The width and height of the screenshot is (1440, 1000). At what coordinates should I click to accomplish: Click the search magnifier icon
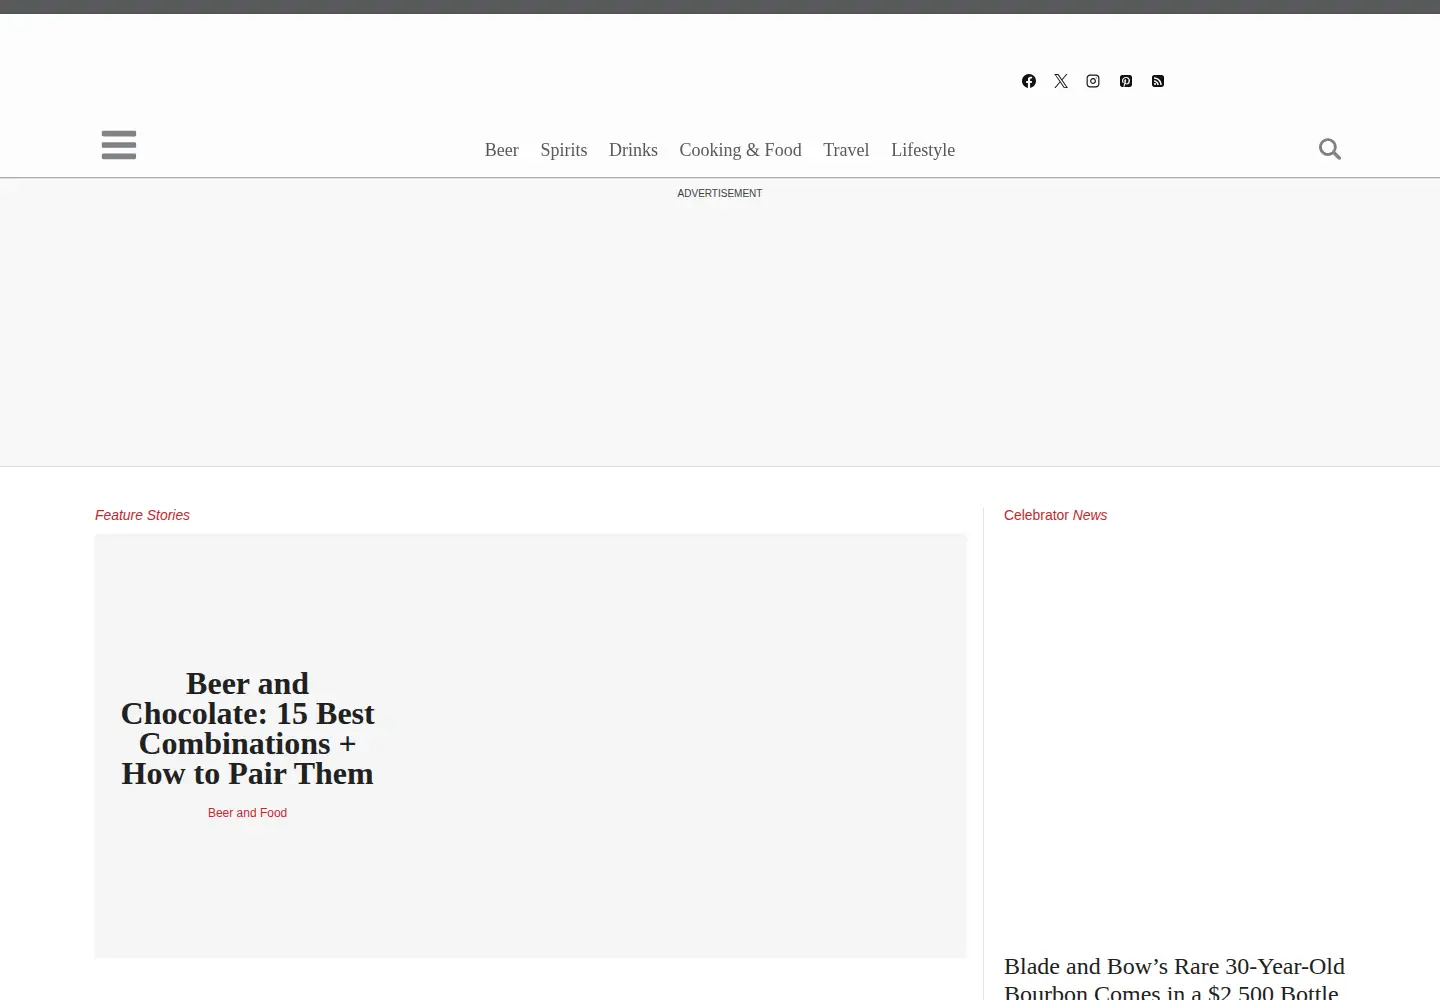point(1330,149)
